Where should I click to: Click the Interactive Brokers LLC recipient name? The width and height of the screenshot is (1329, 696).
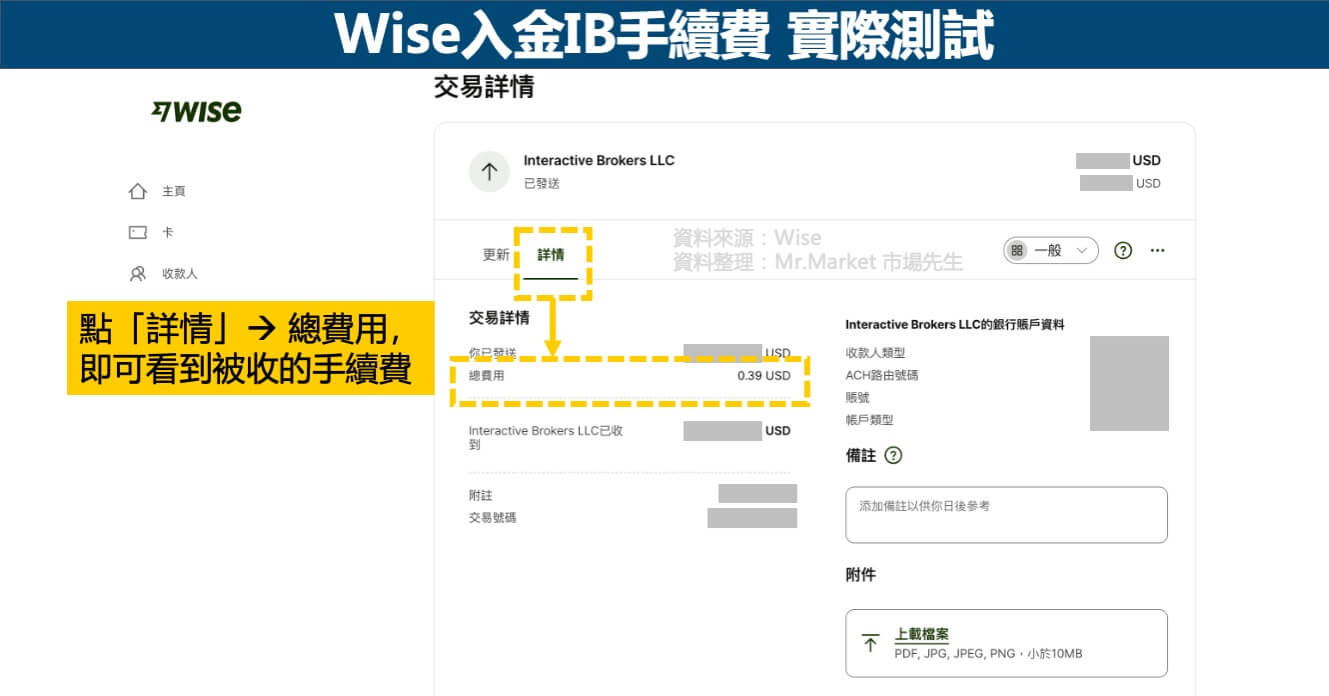coord(599,161)
